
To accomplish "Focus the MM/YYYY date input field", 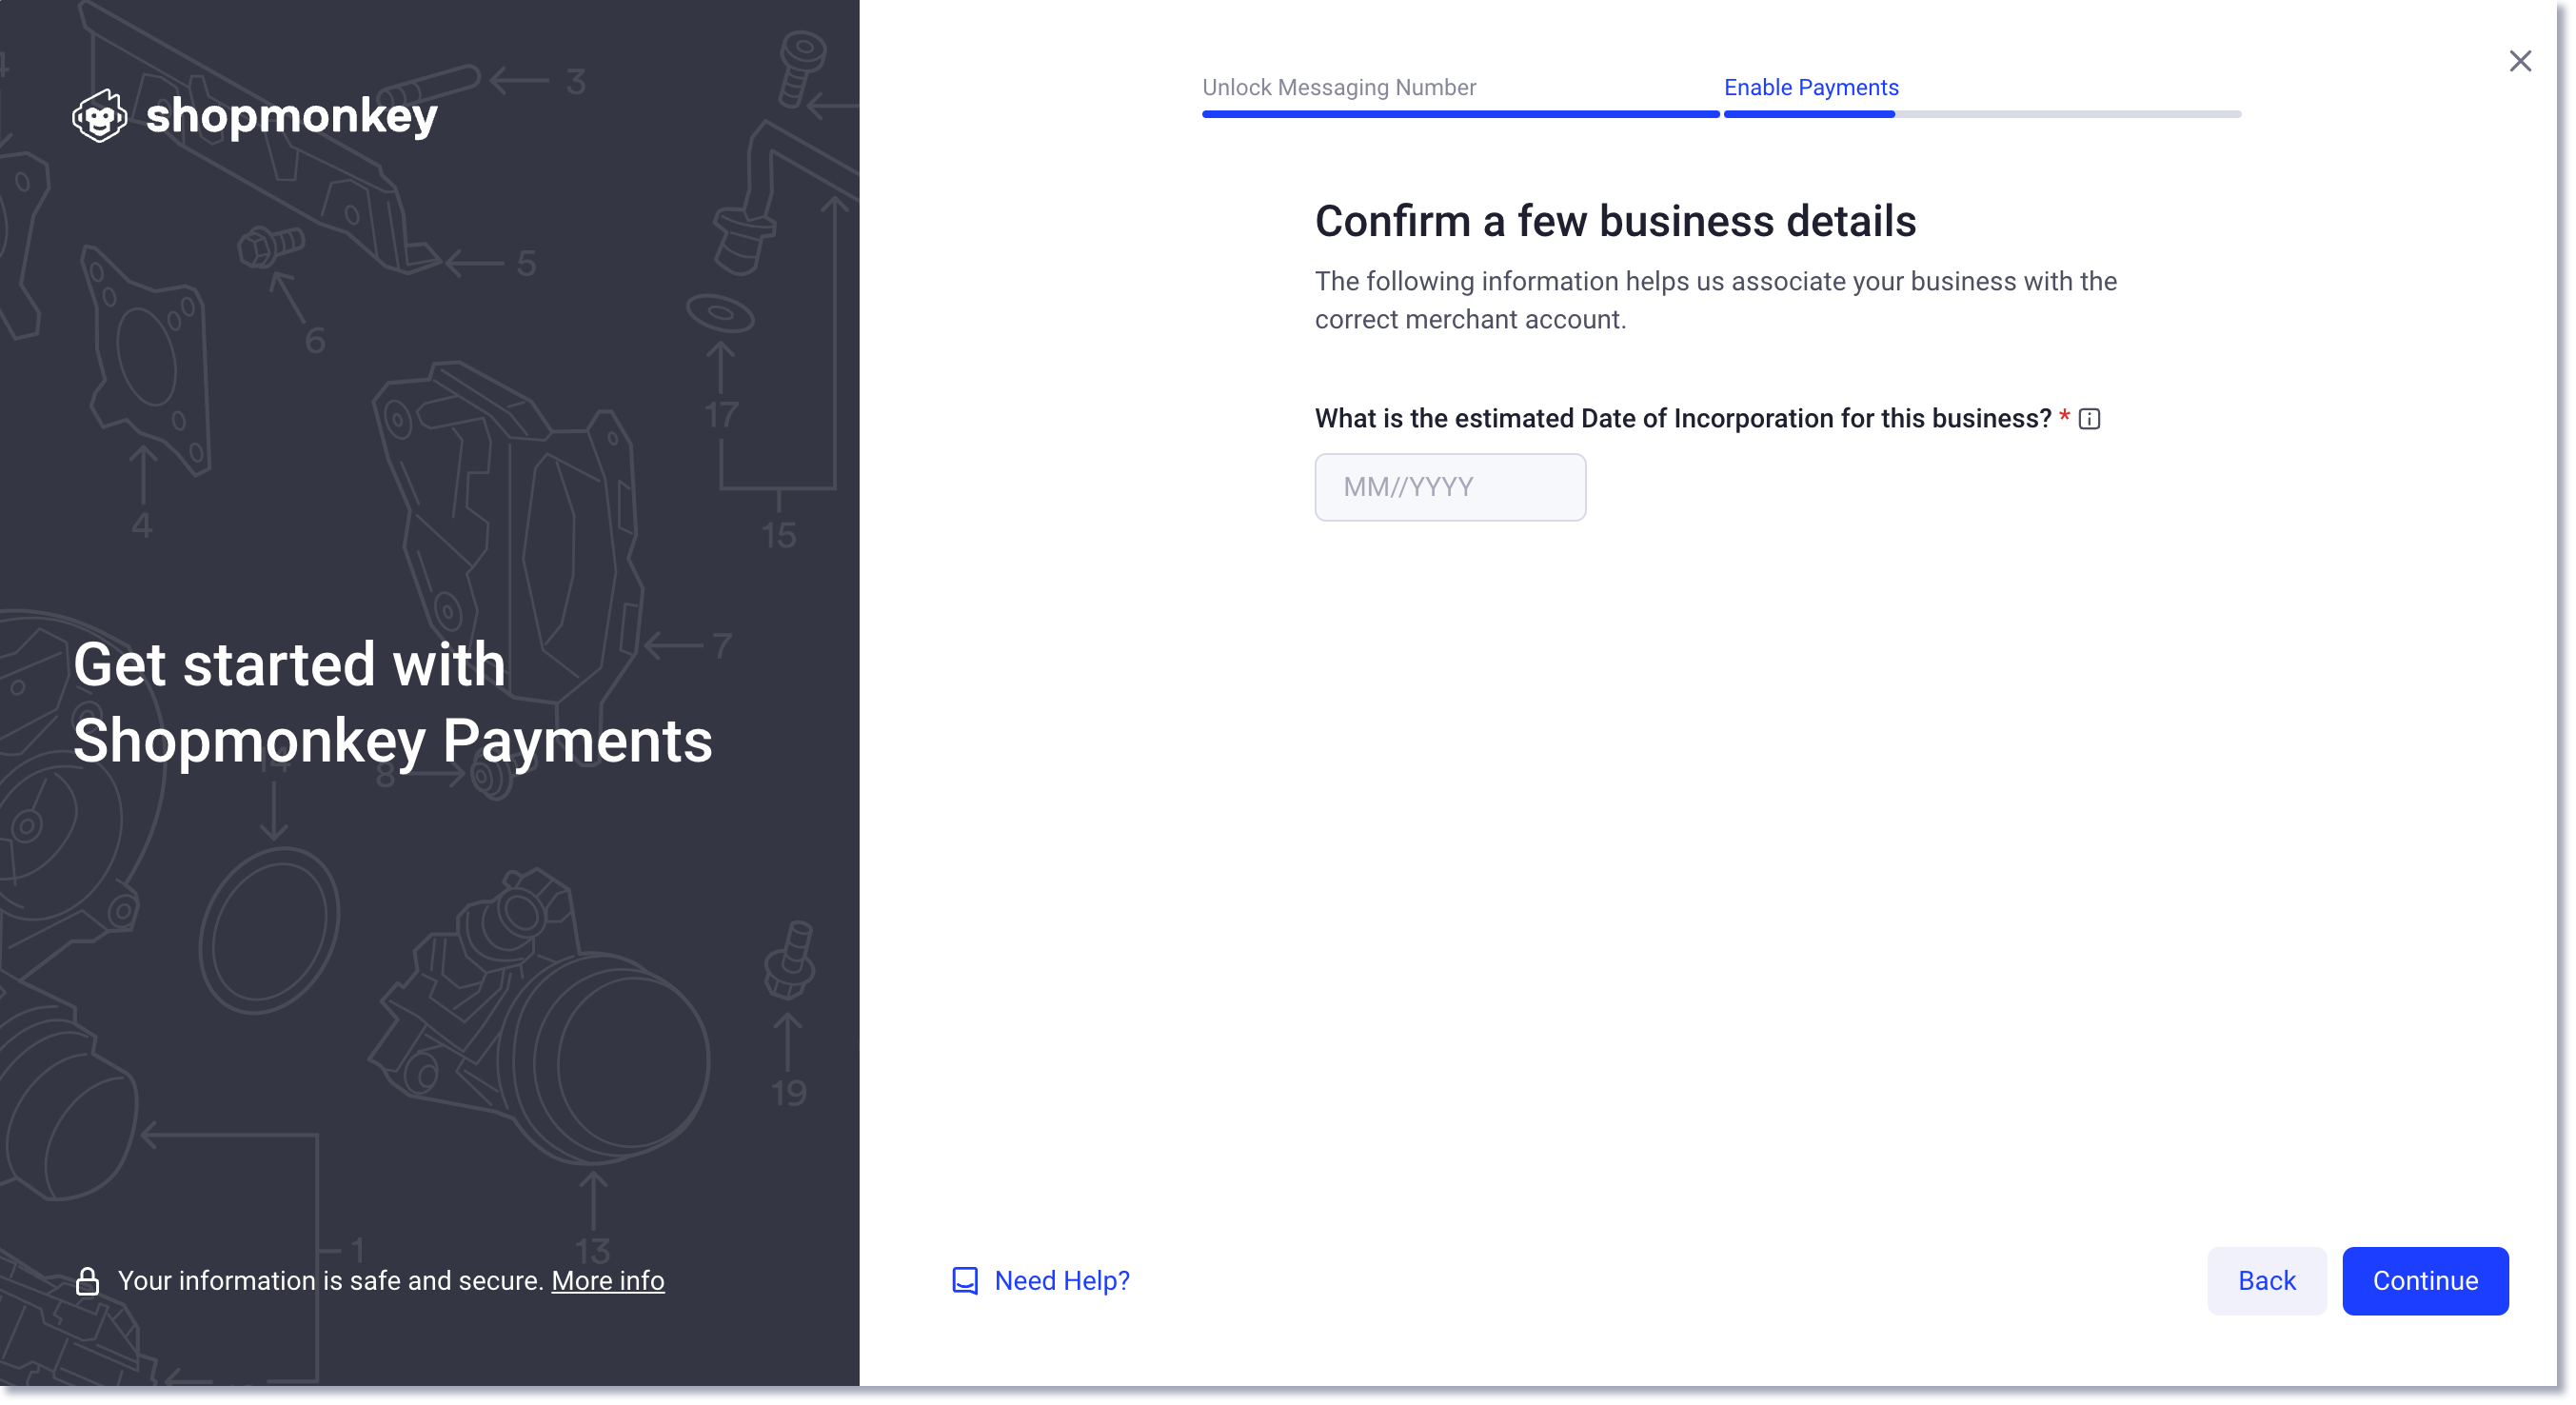I will [1449, 487].
